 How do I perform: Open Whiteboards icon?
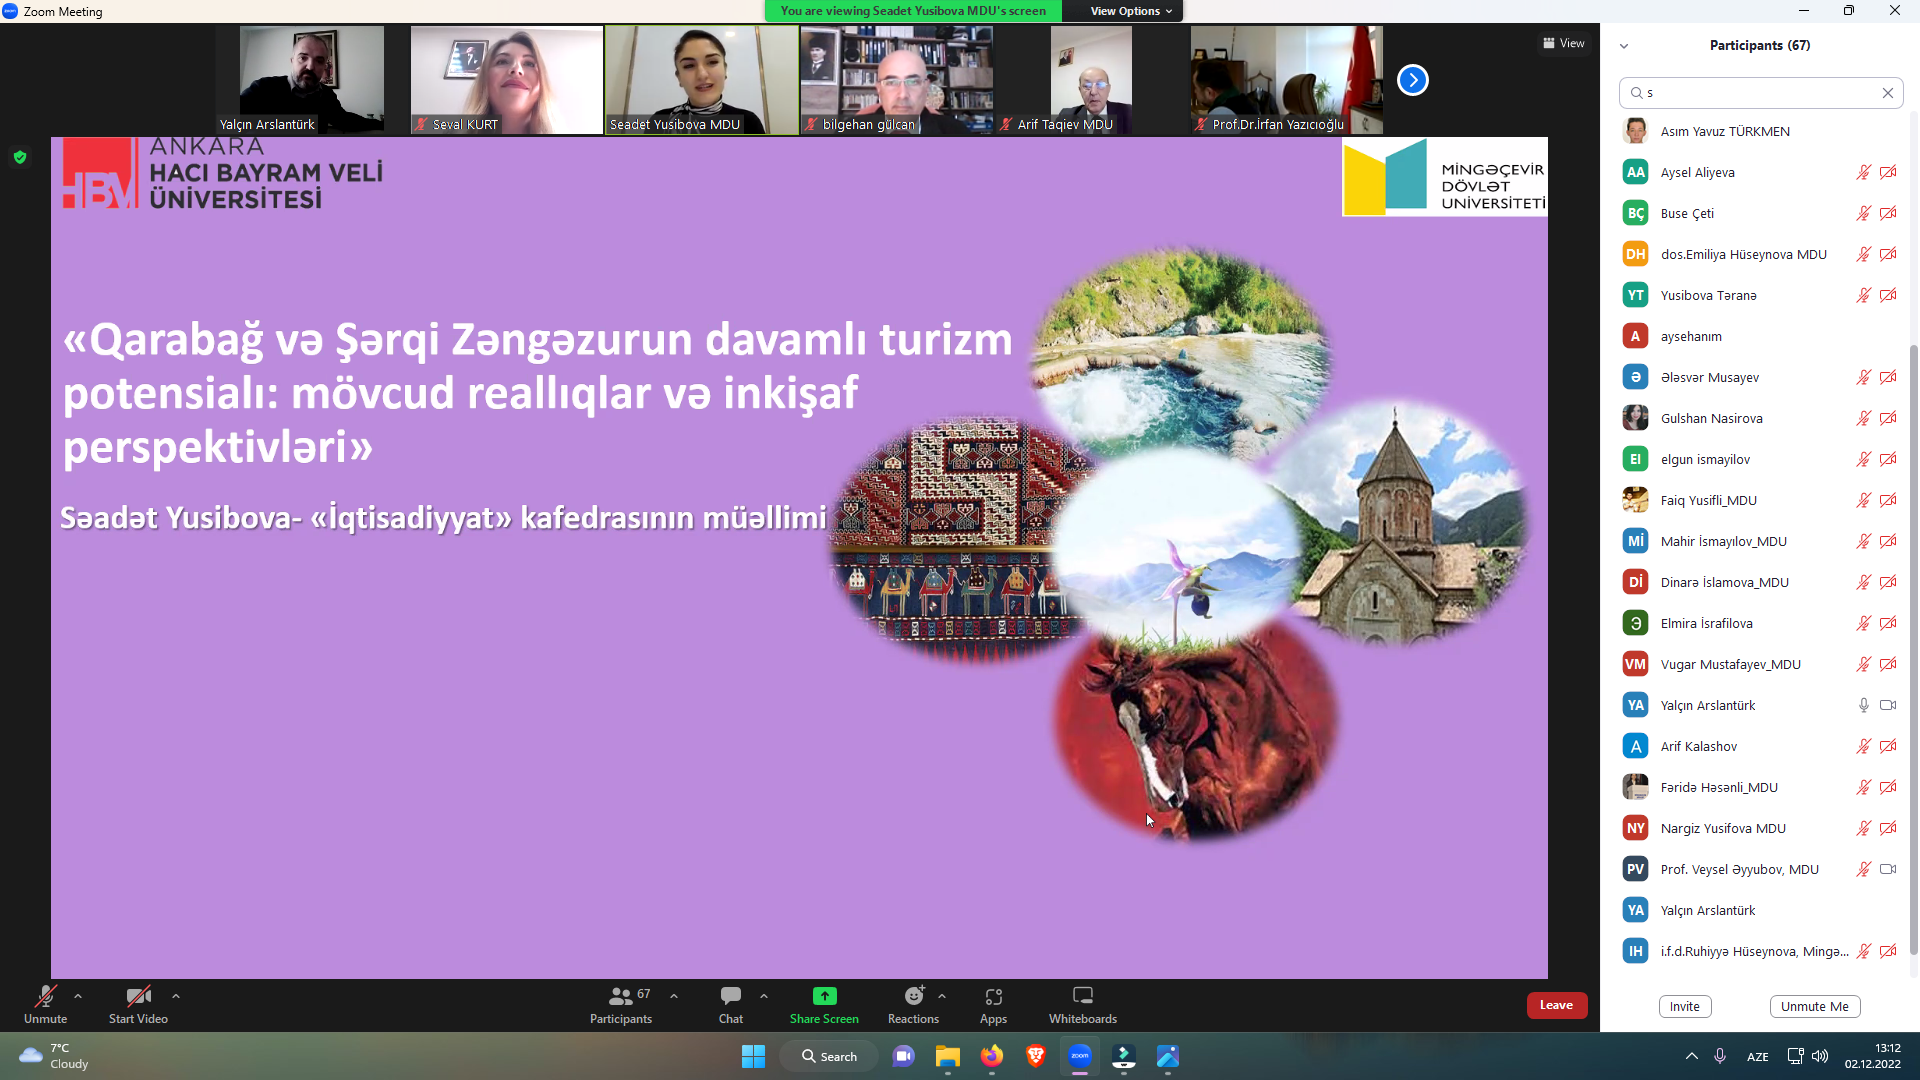pos(1082,996)
